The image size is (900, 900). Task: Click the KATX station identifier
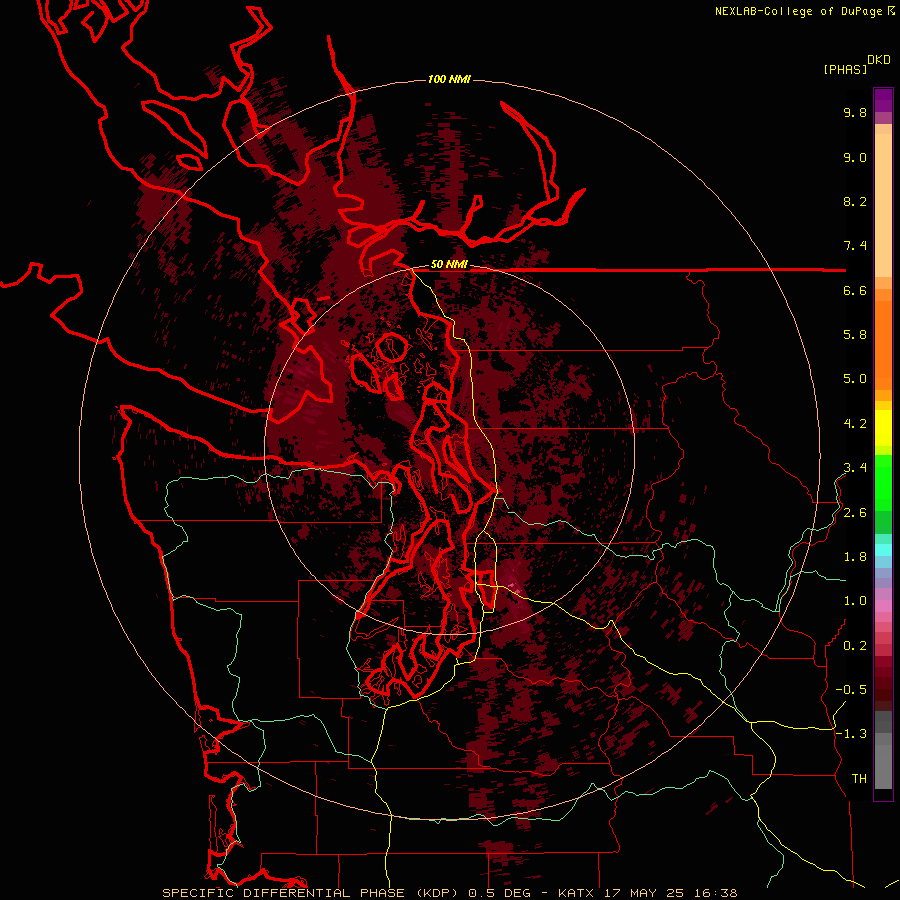(x=577, y=893)
